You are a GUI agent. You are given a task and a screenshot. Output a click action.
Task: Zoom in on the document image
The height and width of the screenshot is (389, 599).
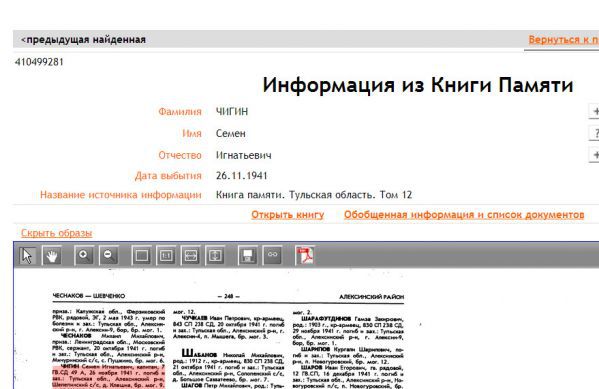click(x=84, y=255)
